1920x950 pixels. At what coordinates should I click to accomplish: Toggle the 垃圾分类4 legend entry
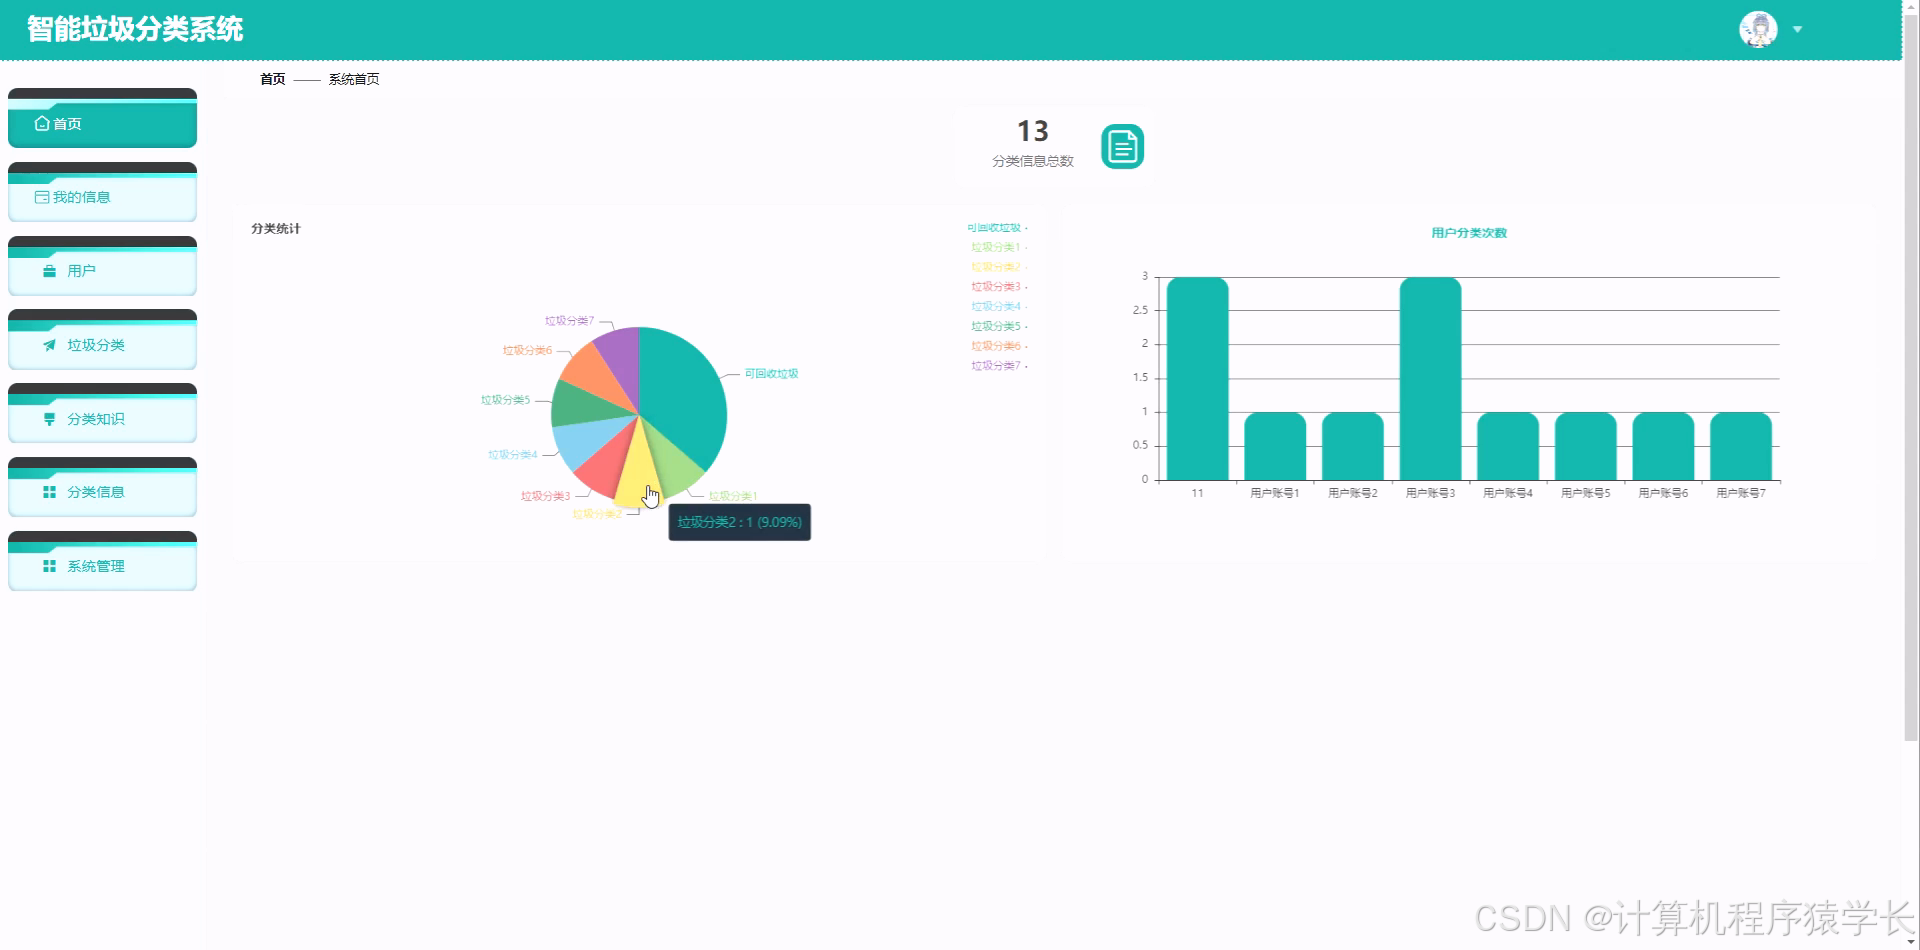coord(999,306)
